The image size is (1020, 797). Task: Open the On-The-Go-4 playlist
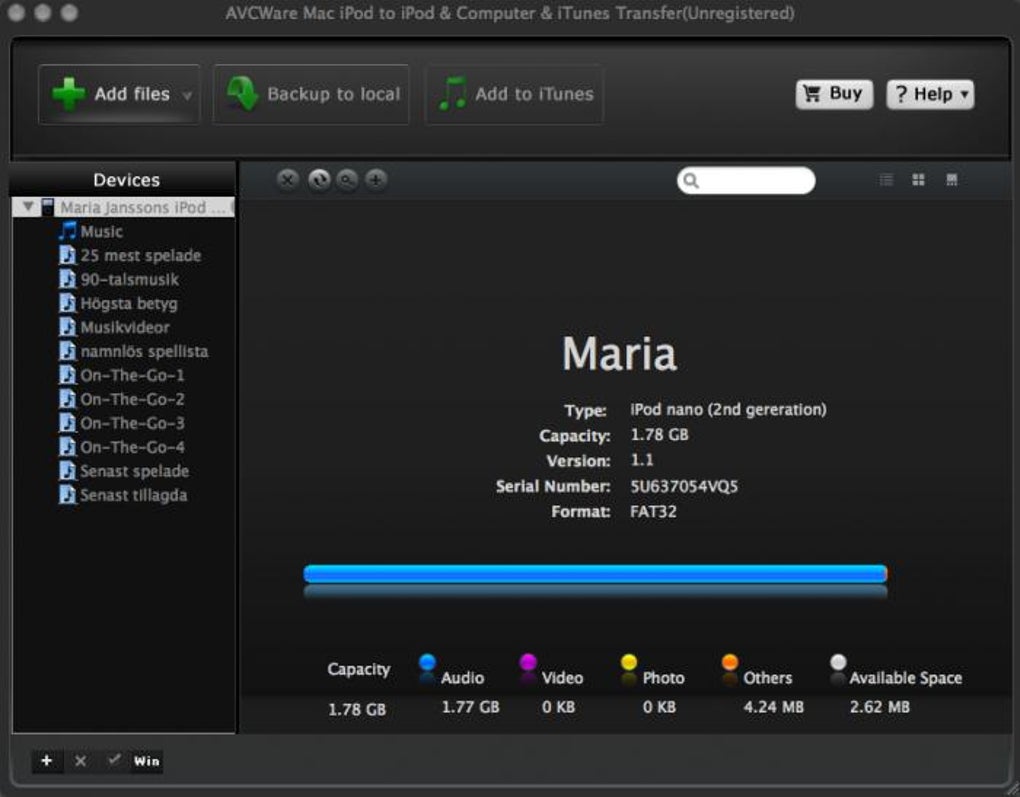132,448
